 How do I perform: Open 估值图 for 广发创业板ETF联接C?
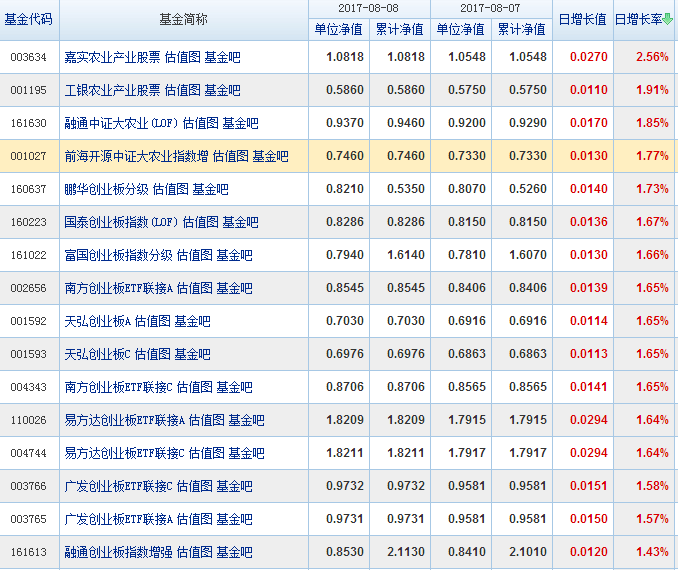click(195, 486)
